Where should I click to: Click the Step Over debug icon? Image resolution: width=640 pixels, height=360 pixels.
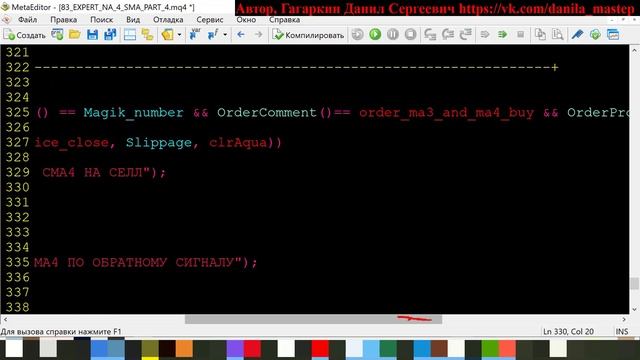(448, 35)
